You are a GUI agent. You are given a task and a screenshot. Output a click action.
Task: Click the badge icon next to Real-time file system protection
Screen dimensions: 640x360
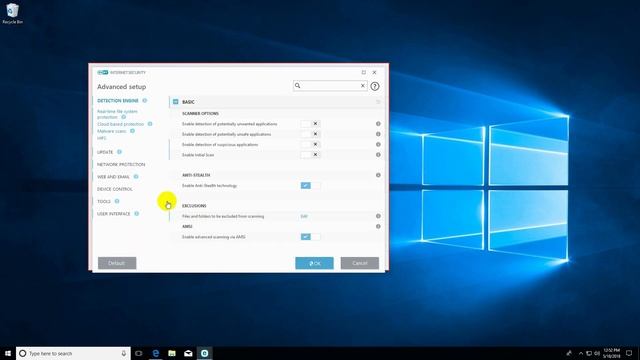[124, 117]
